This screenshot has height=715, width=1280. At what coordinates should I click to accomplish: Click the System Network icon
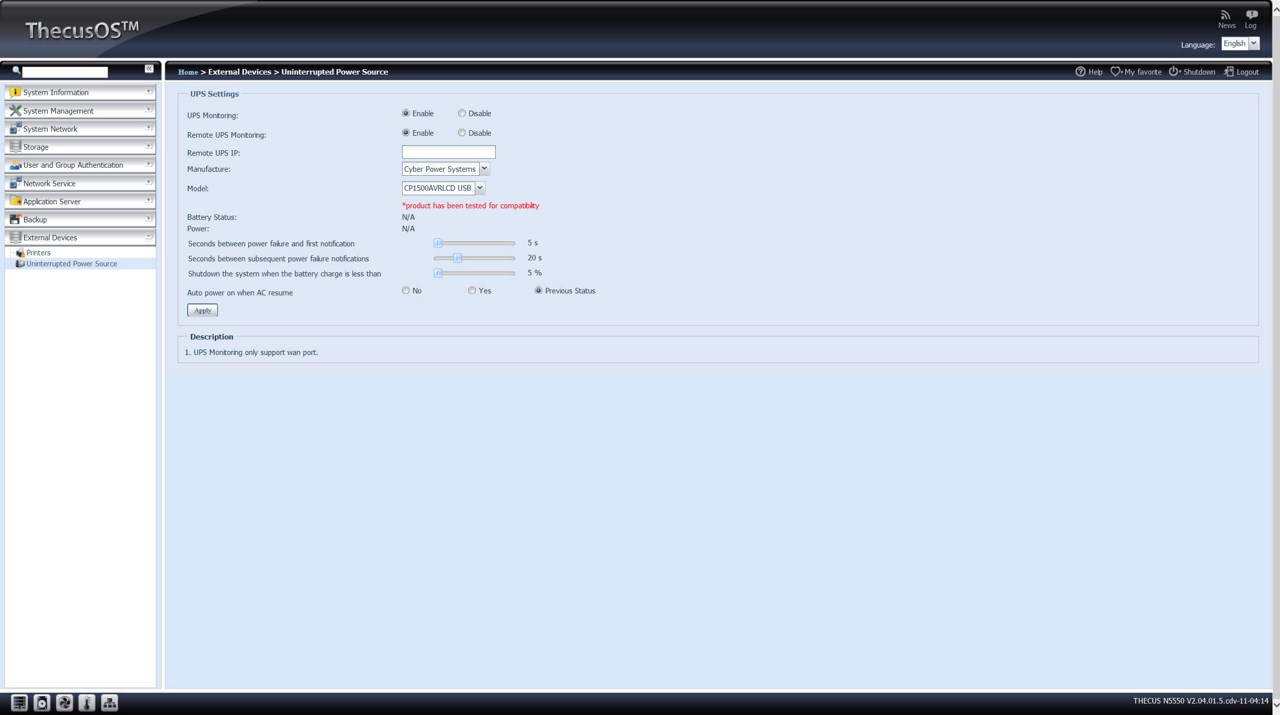coord(15,129)
